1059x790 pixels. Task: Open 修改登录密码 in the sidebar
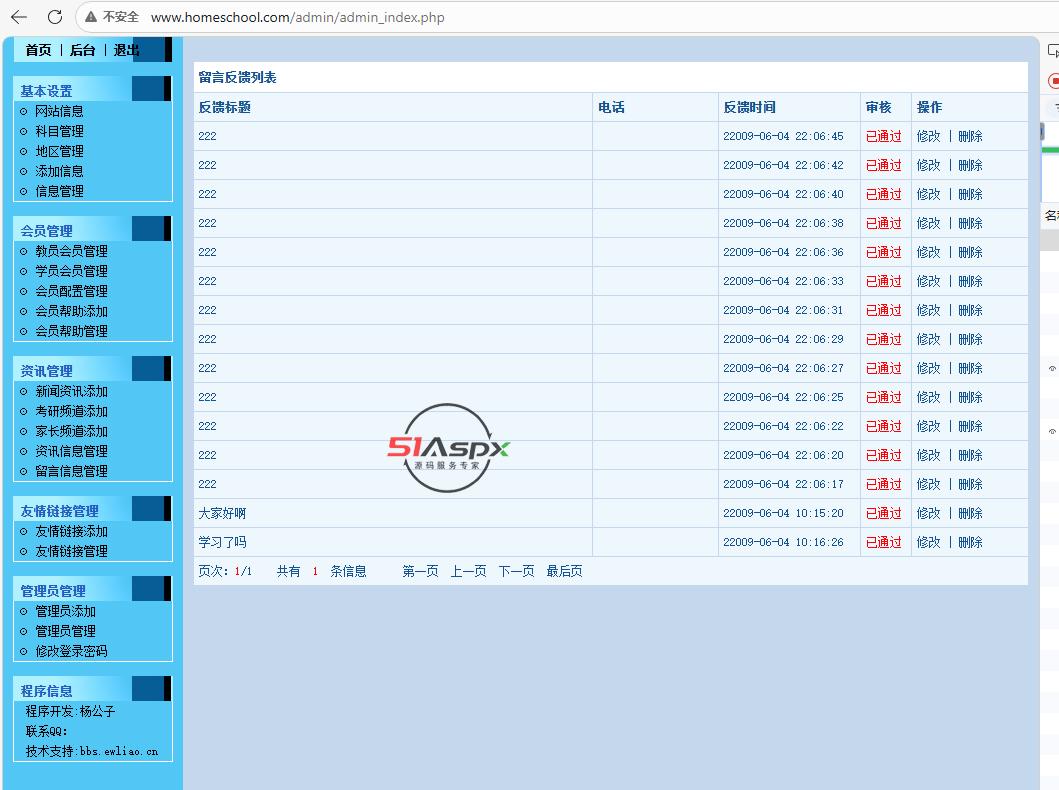click(x=72, y=651)
